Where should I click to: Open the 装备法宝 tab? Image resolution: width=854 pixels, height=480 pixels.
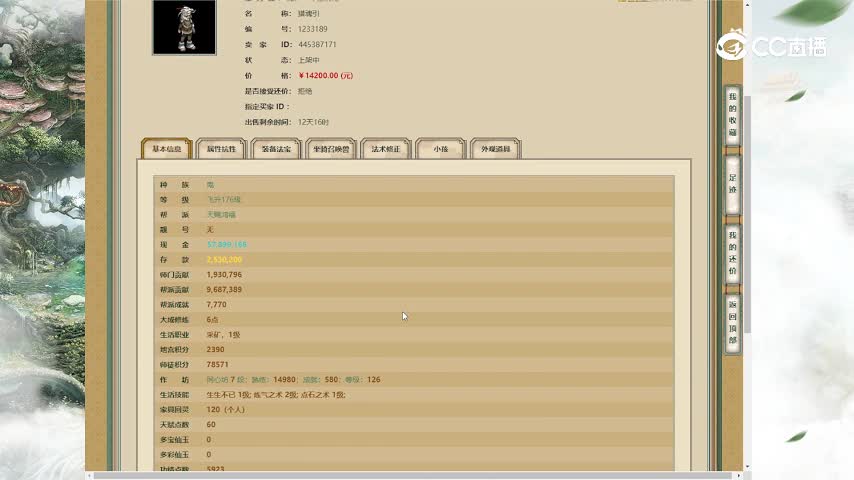(x=276, y=149)
